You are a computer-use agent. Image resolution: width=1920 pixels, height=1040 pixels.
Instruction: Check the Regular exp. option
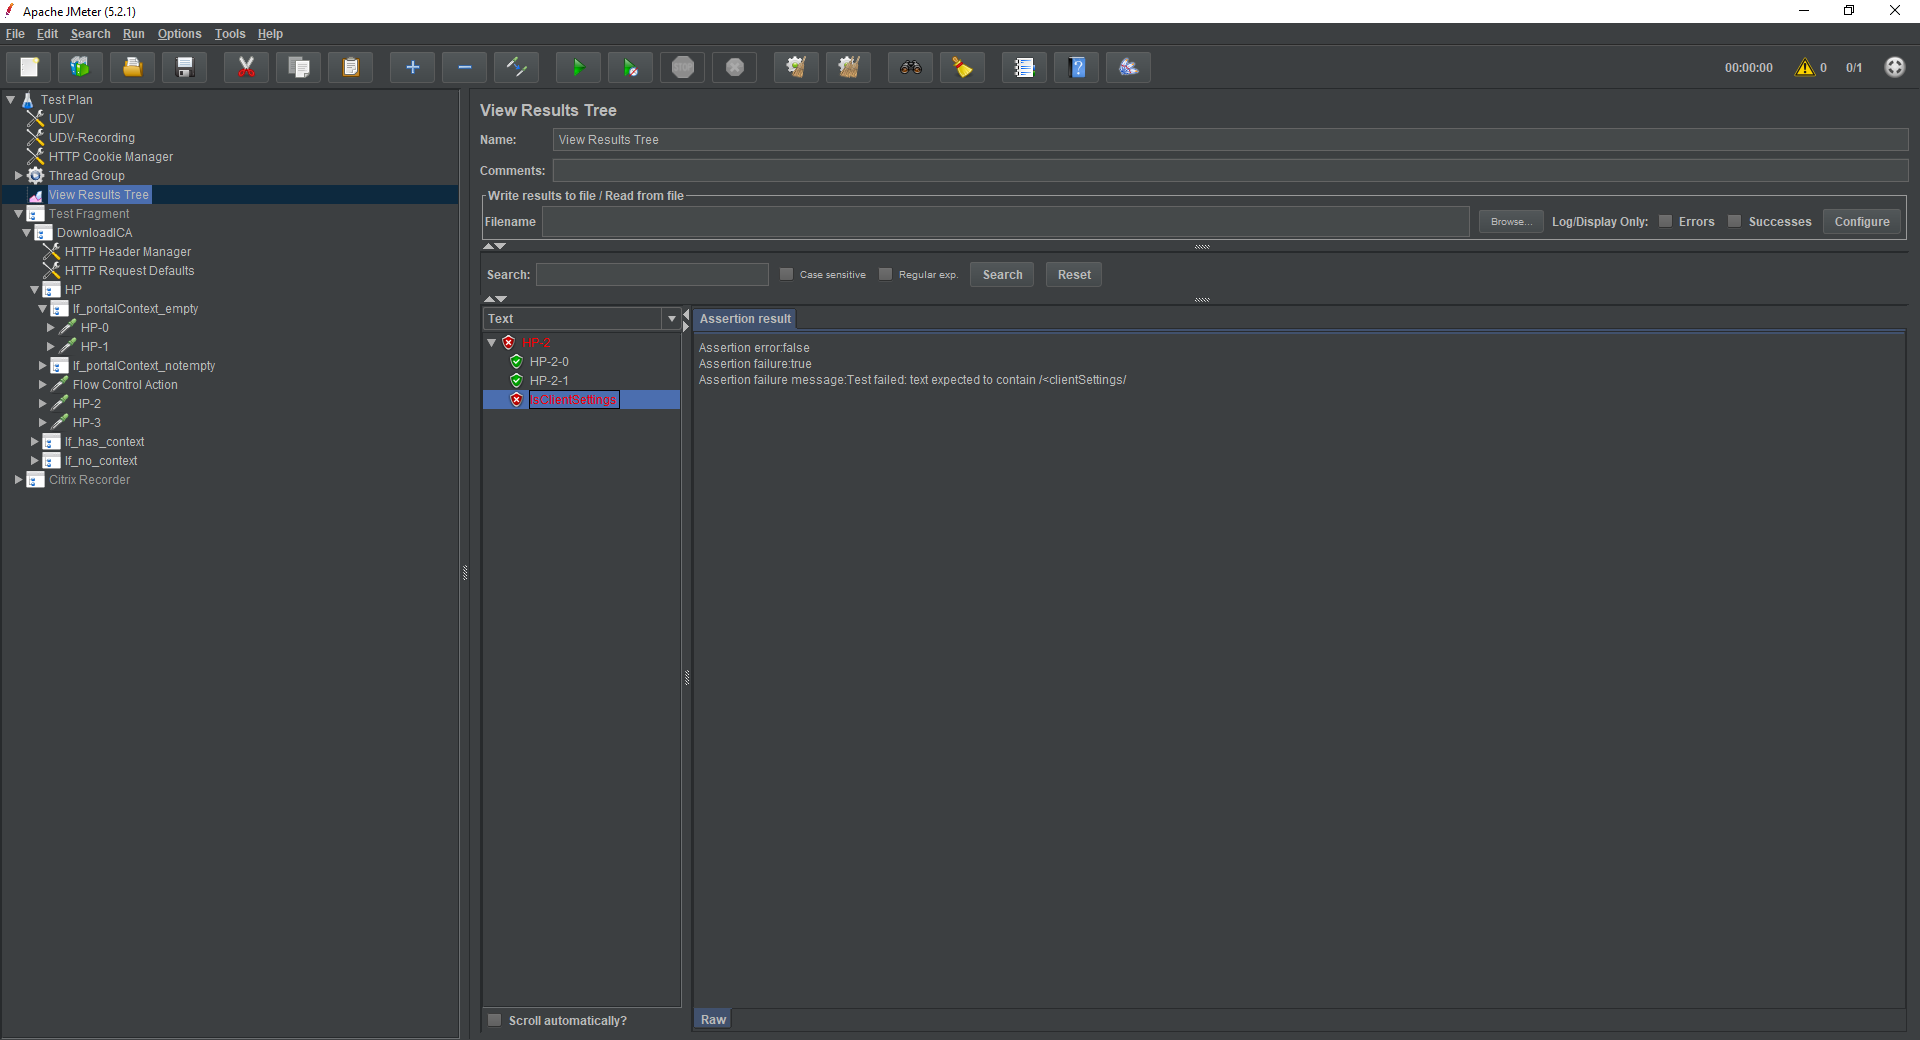click(886, 273)
